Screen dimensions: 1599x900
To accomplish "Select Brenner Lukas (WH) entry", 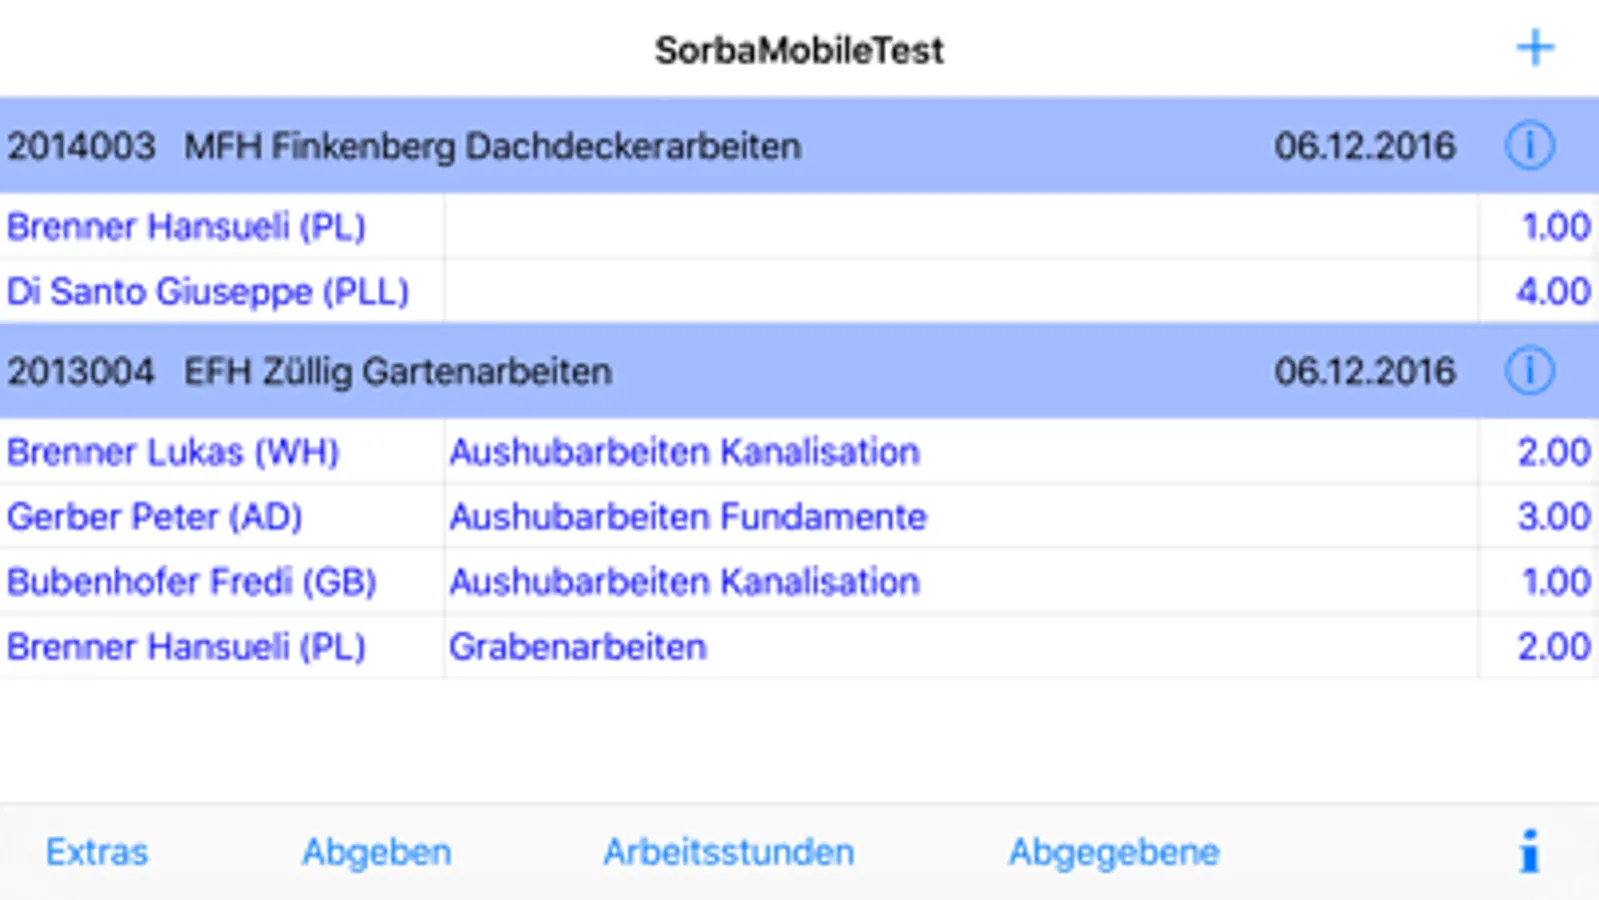I will point(173,452).
